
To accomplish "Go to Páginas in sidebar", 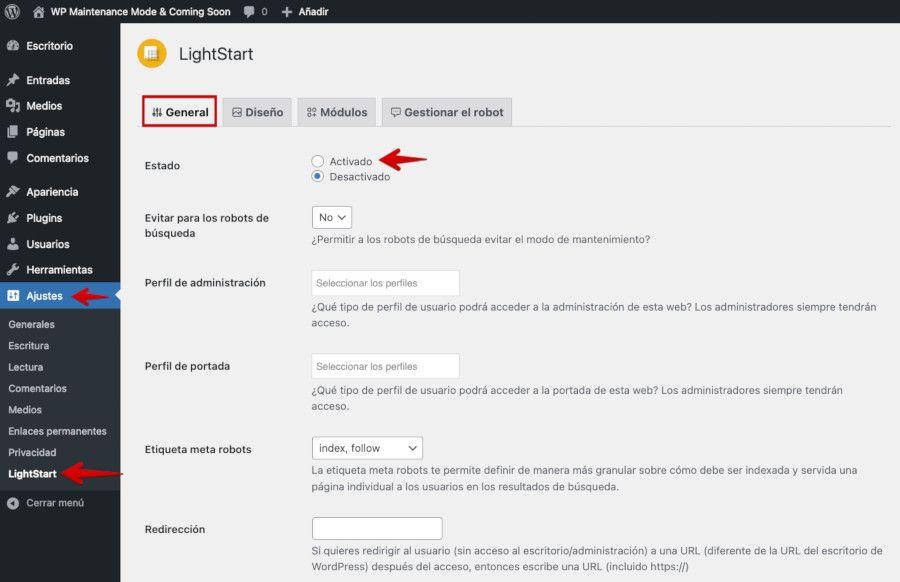I will [45, 132].
